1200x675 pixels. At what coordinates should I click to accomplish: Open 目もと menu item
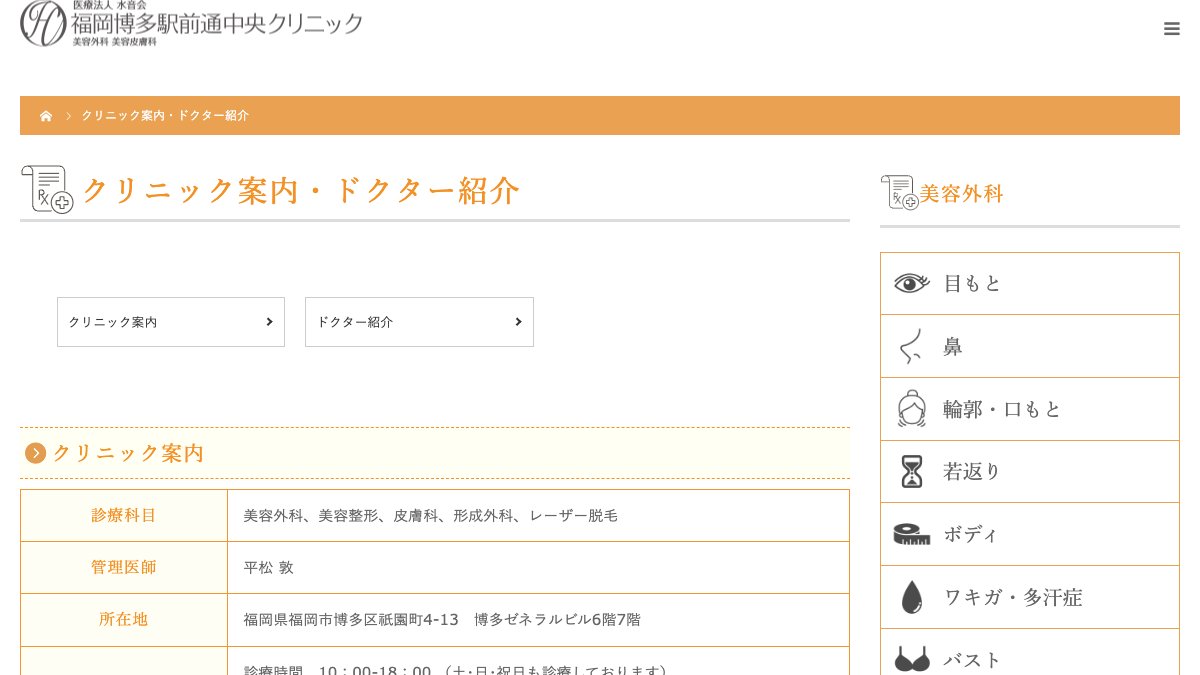pyautogui.click(x=1030, y=284)
